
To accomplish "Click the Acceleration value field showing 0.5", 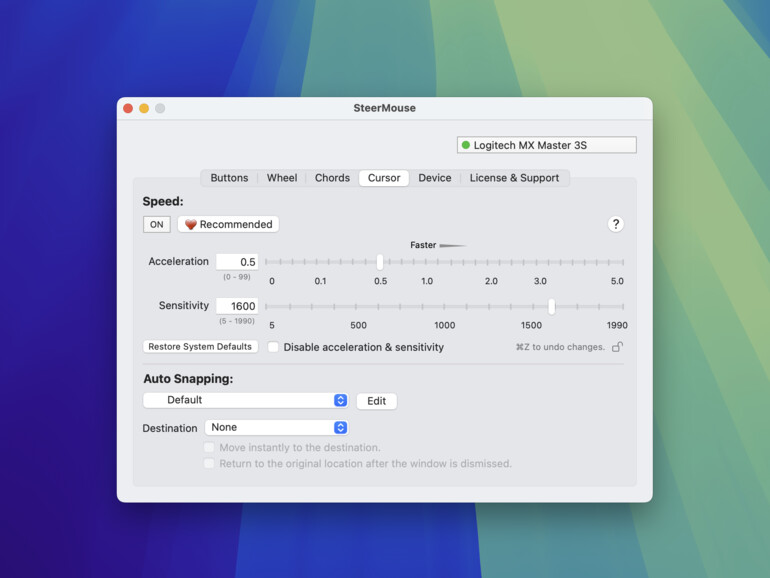I will coord(237,262).
